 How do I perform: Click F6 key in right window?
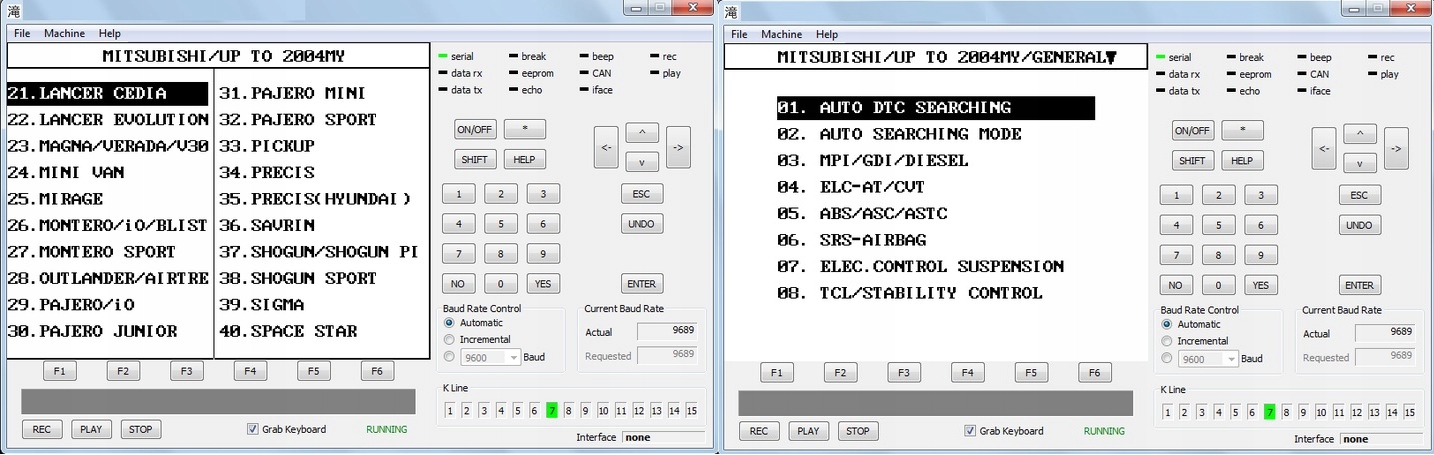[x=1094, y=373]
